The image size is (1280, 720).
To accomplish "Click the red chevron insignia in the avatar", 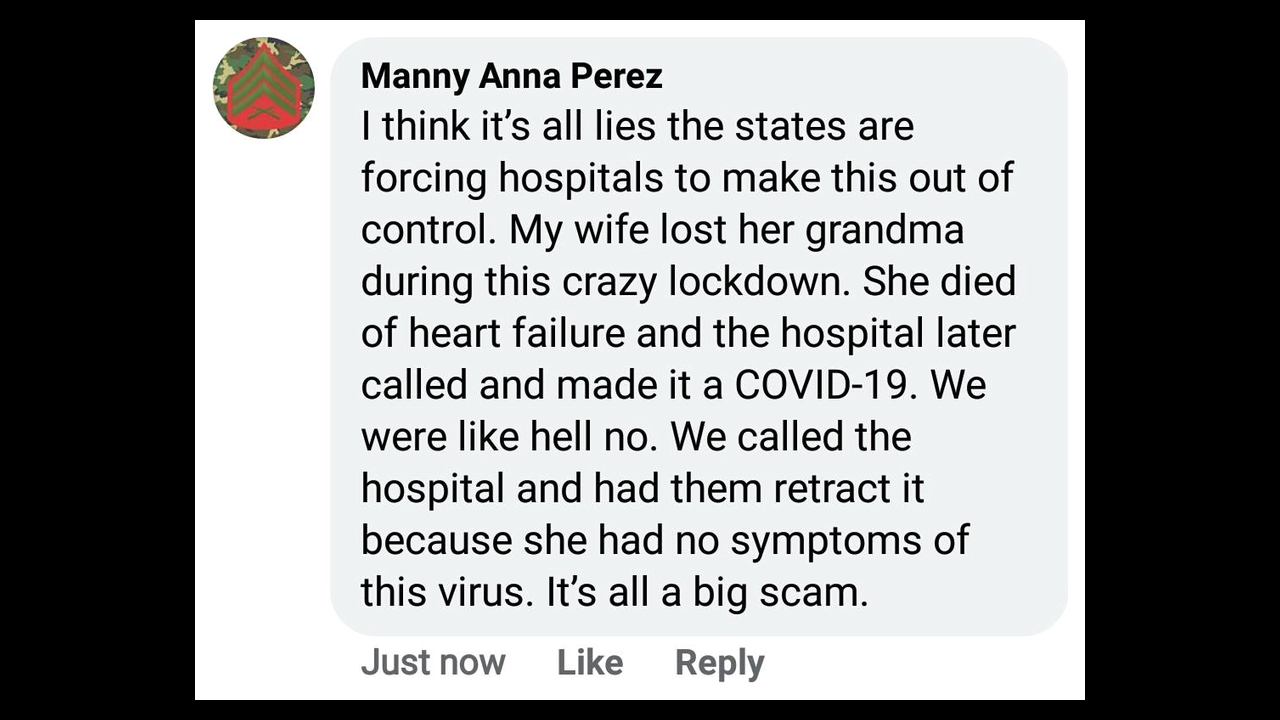I will [x=264, y=91].
